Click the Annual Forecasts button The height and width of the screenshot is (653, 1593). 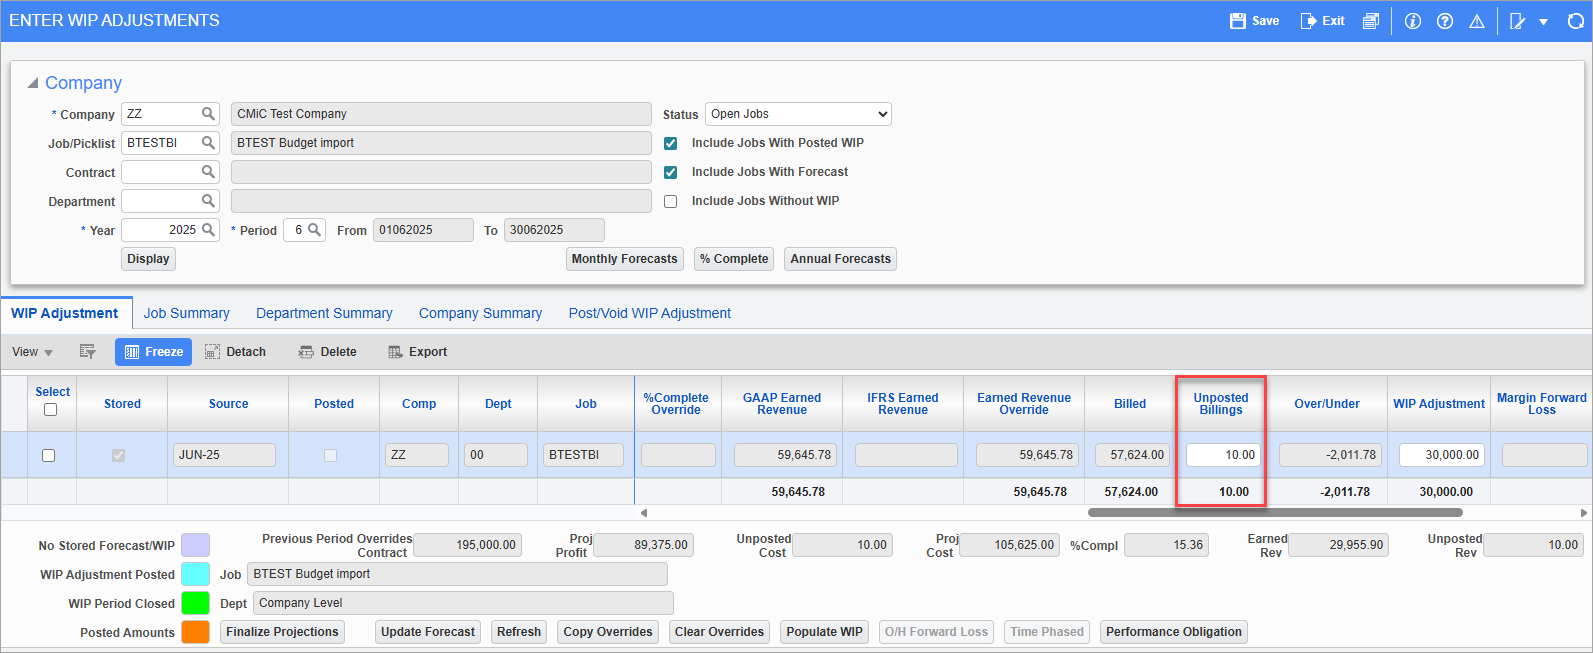(840, 259)
